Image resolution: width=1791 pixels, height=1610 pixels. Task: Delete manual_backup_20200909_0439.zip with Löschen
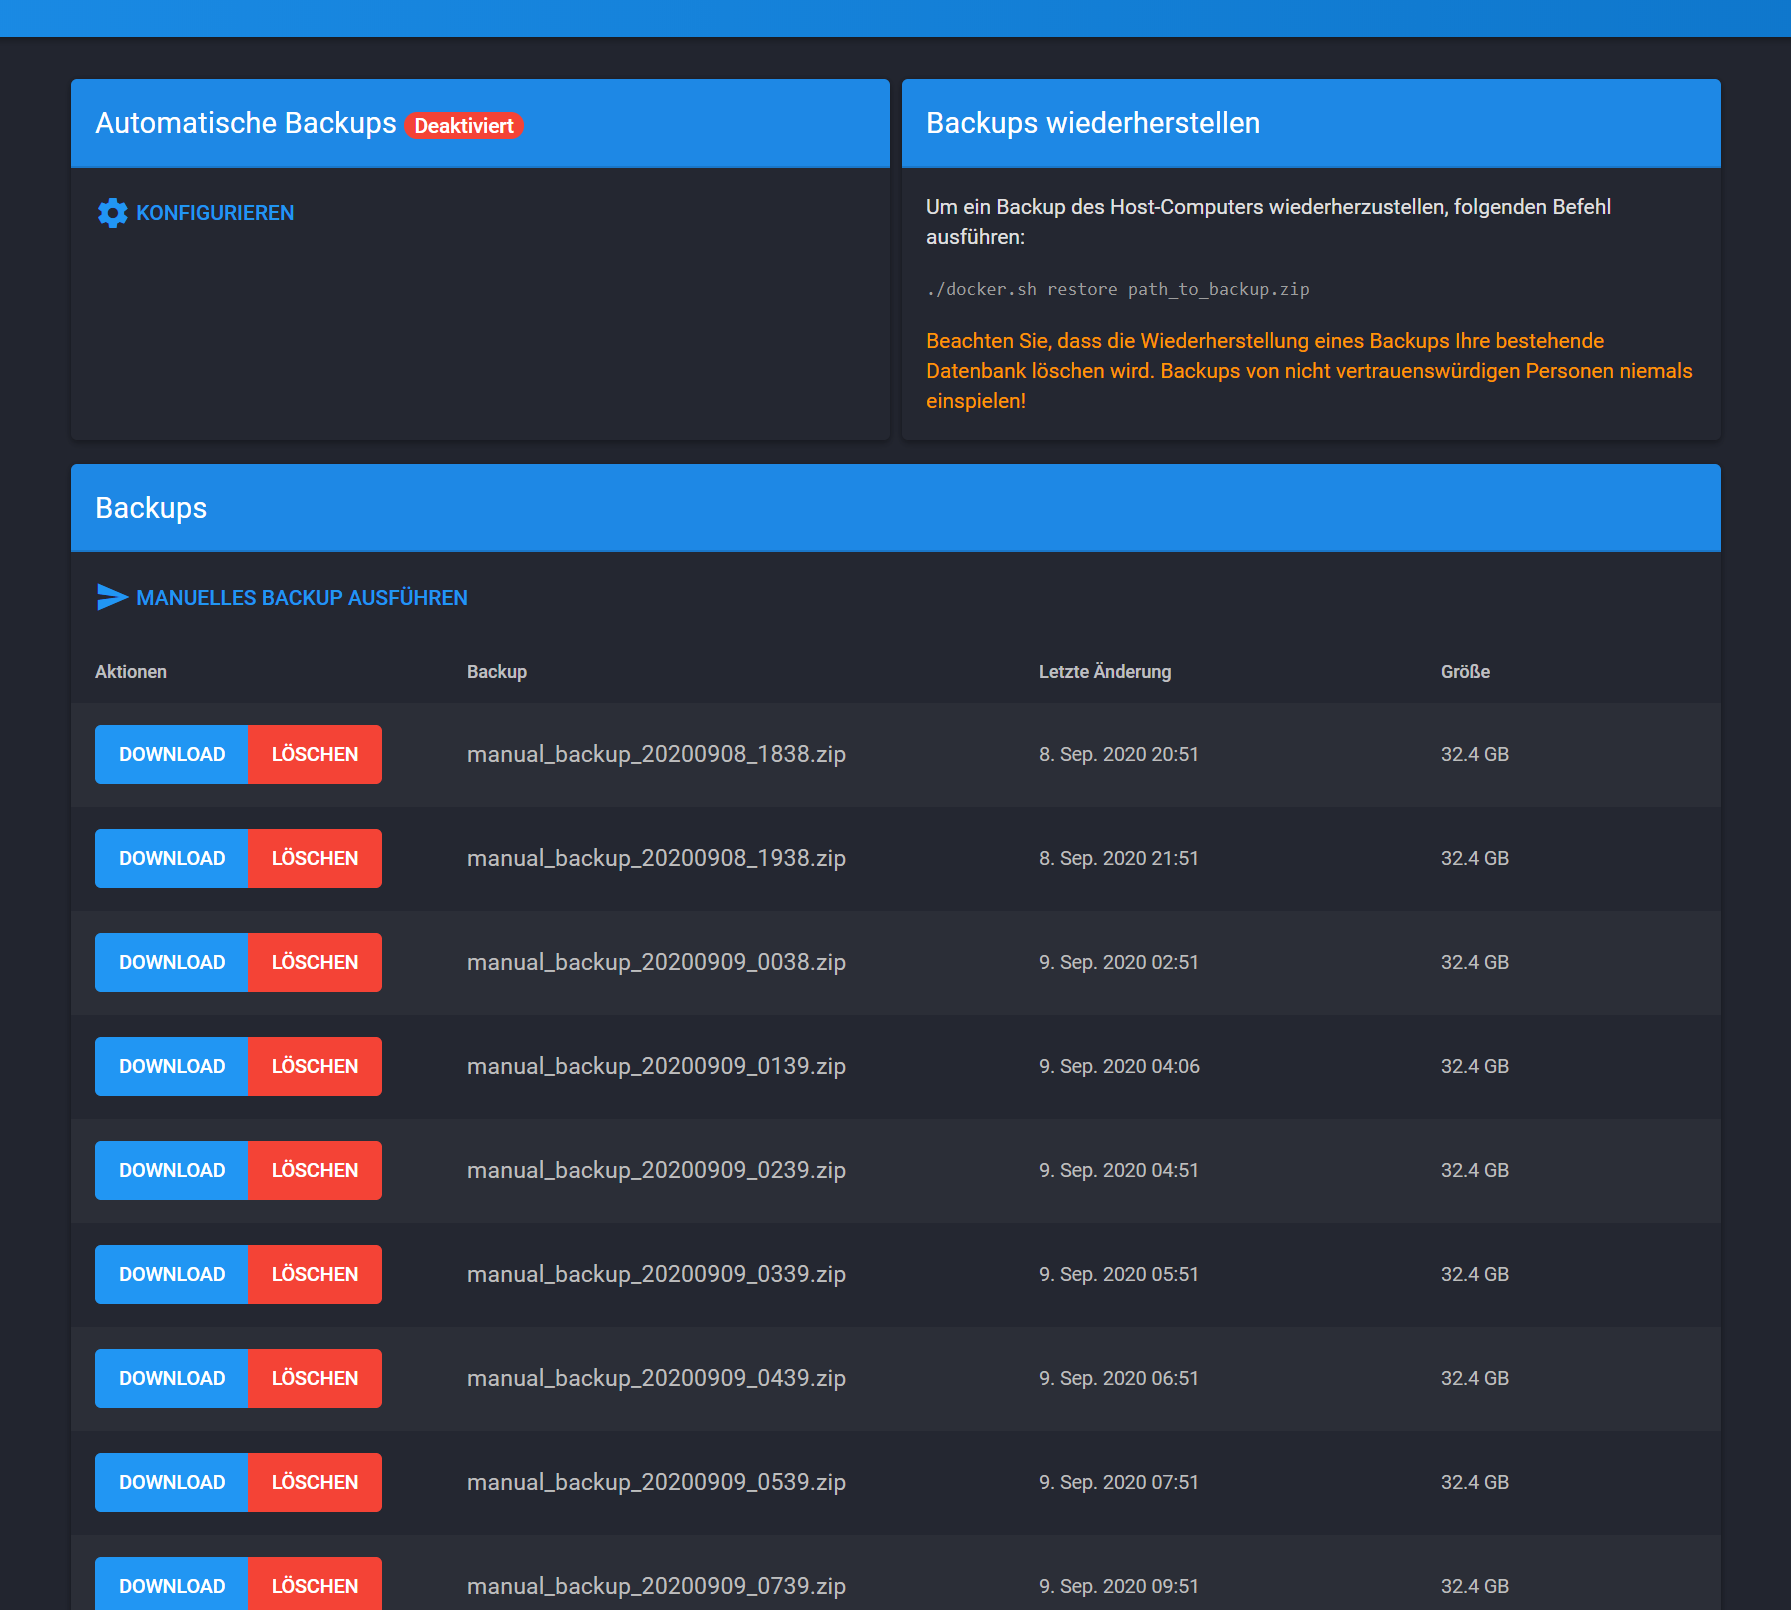[315, 1378]
